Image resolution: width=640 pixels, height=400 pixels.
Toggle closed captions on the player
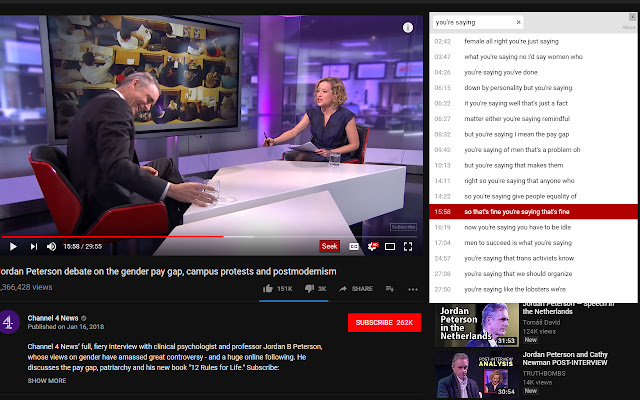coord(354,246)
